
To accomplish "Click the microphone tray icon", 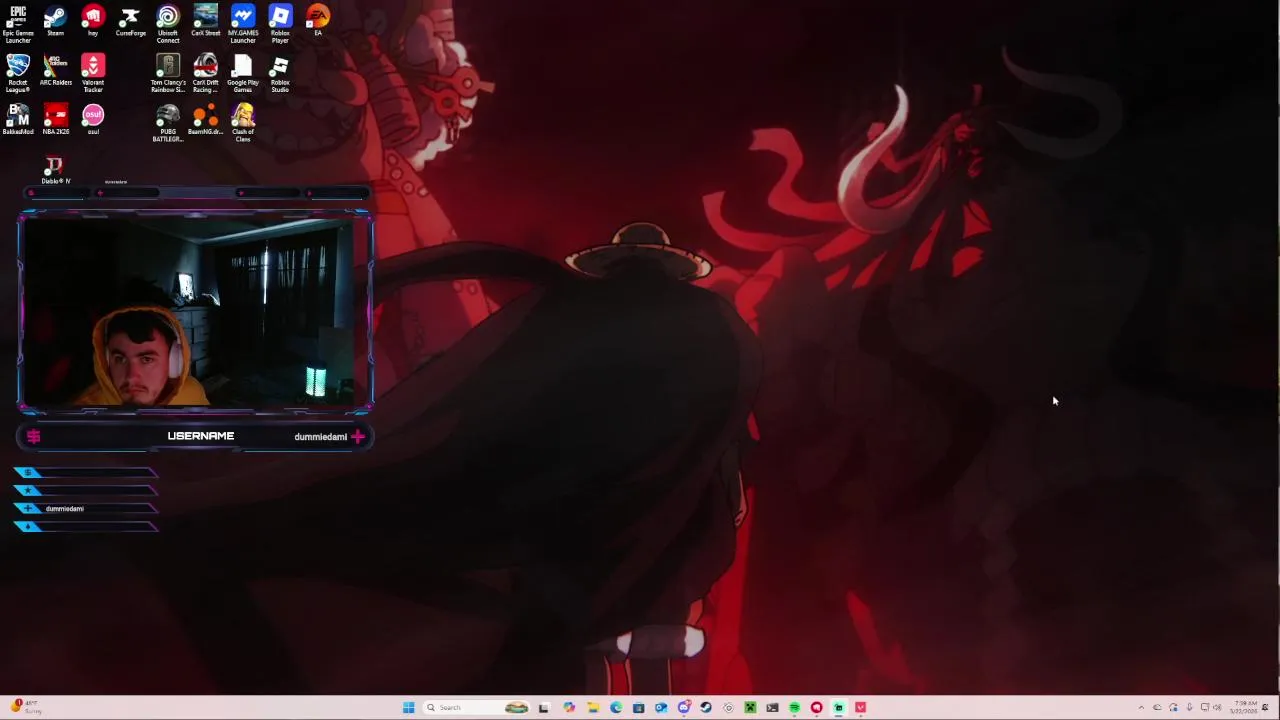I will tap(1189, 707).
